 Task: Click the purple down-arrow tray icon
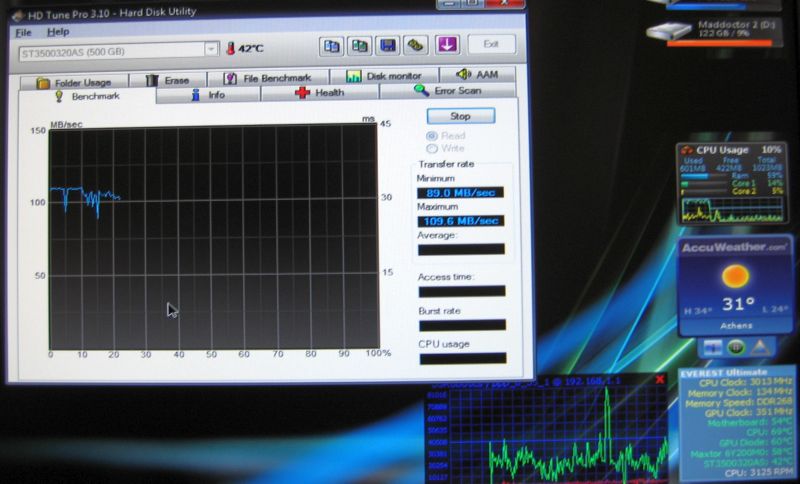pyautogui.click(x=447, y=45)
